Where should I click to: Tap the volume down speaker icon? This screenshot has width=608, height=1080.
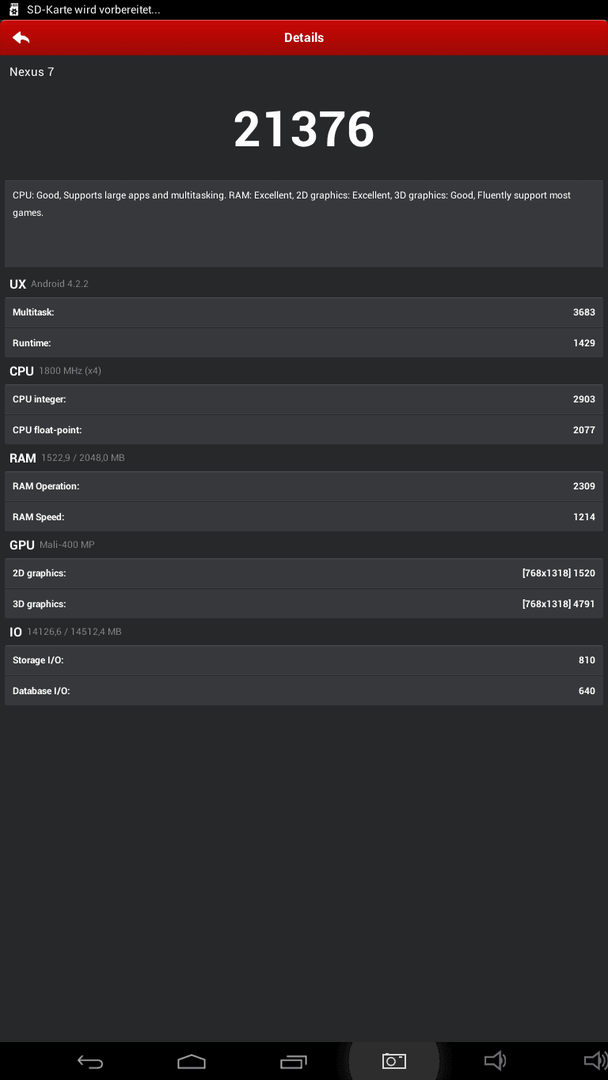tap(495, 1061)
